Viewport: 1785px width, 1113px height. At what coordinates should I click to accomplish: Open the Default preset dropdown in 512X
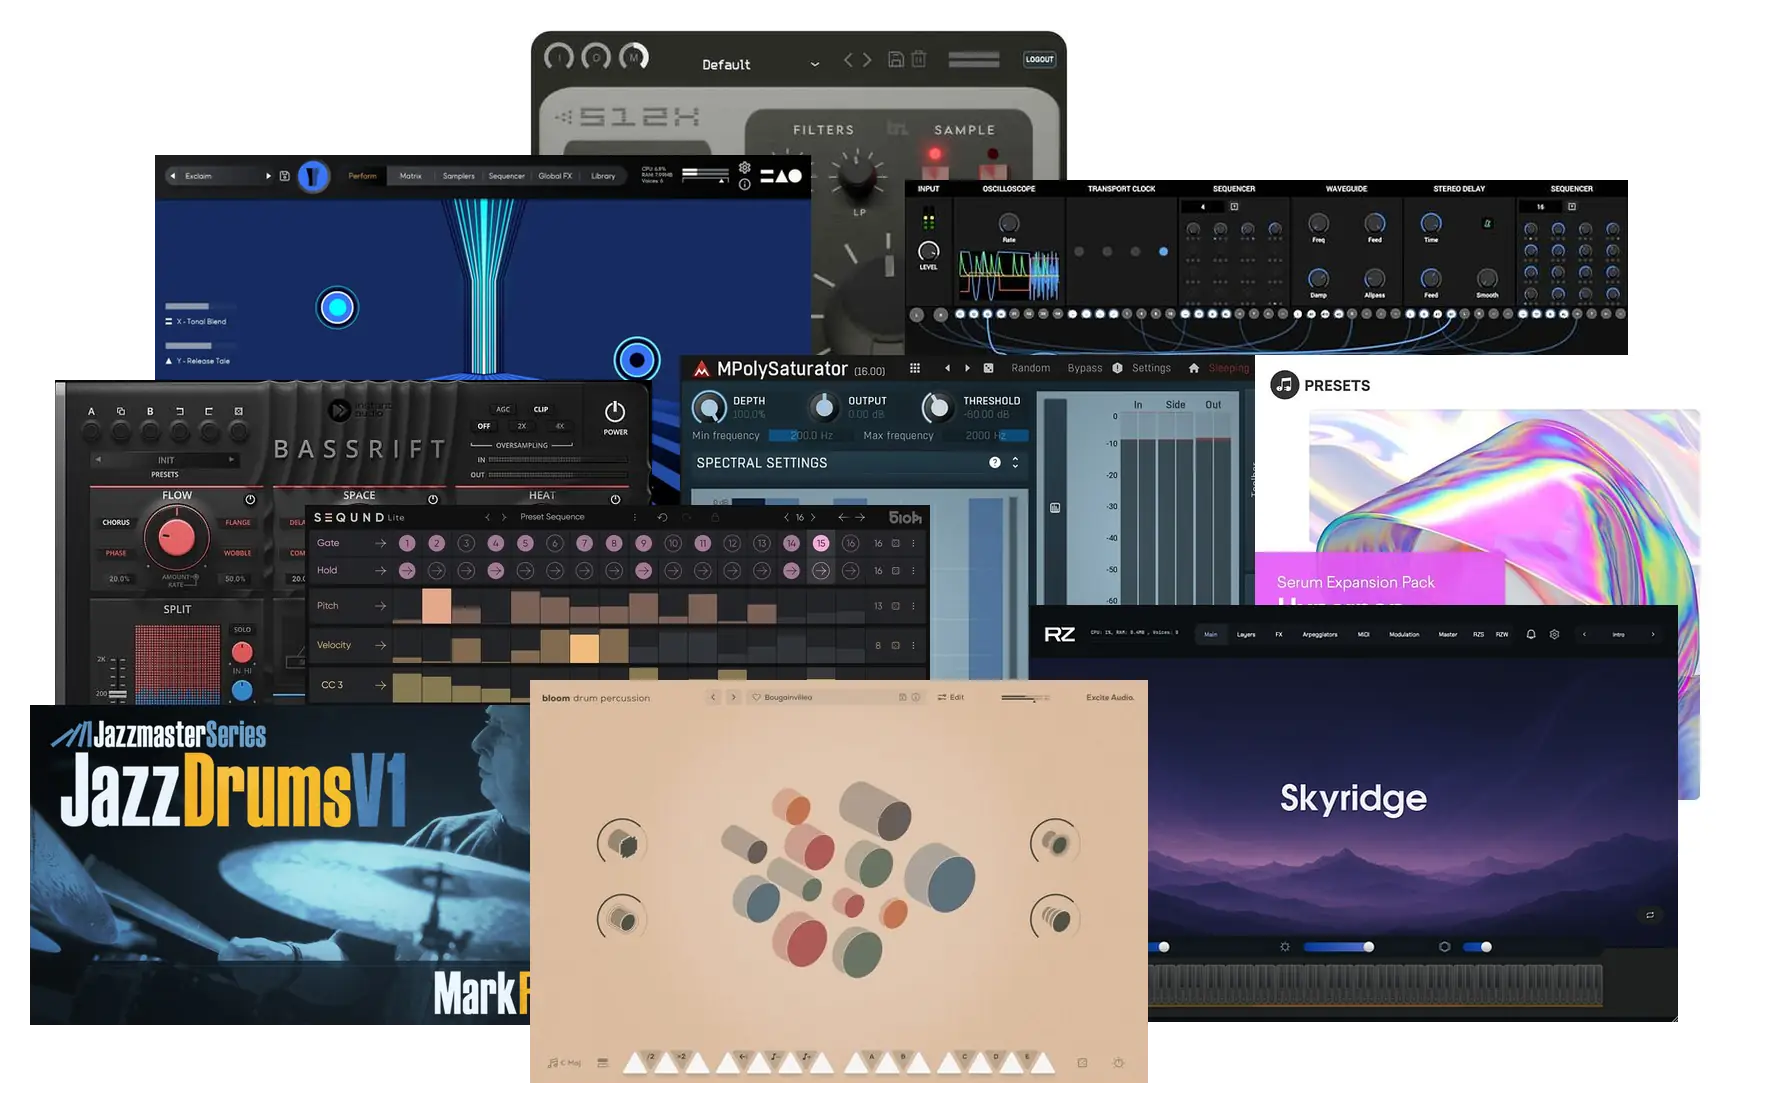760,64
